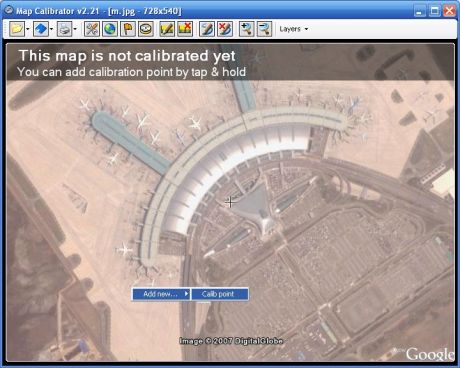Image resolution: width=460 pixels, height=368 pixels.
Task: Zoom out with the minus magnifier
Action: coord(264,29)
